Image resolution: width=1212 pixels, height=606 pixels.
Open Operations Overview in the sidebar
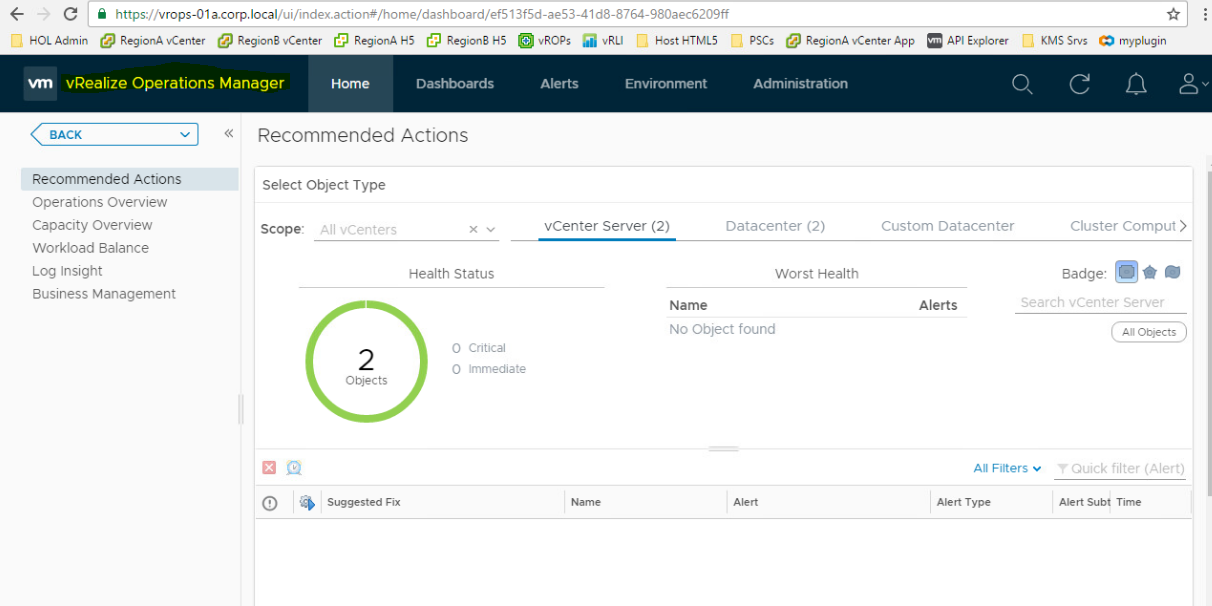coord(100,202)
